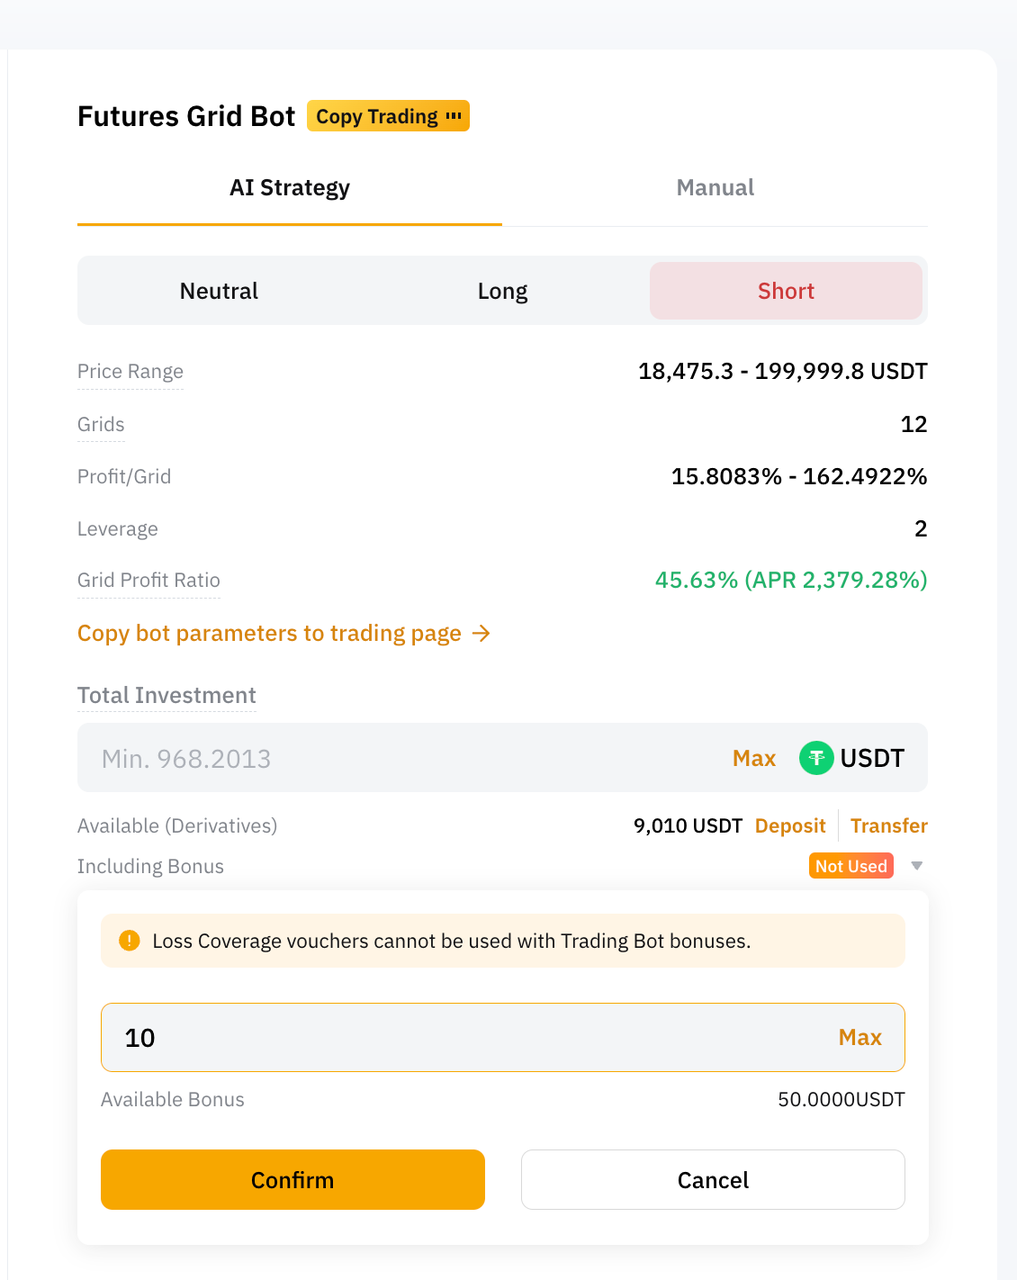The height and width of the screenshot is (1280, 1017).
Task: Click the USDT Tether coin icon
Action: 816,758
